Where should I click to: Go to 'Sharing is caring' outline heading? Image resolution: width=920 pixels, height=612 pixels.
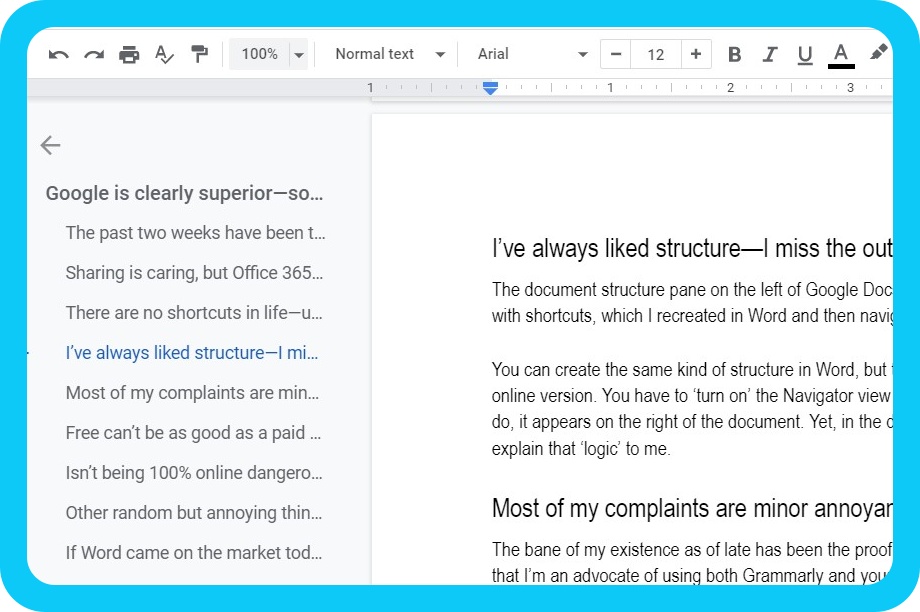[194, 273]
